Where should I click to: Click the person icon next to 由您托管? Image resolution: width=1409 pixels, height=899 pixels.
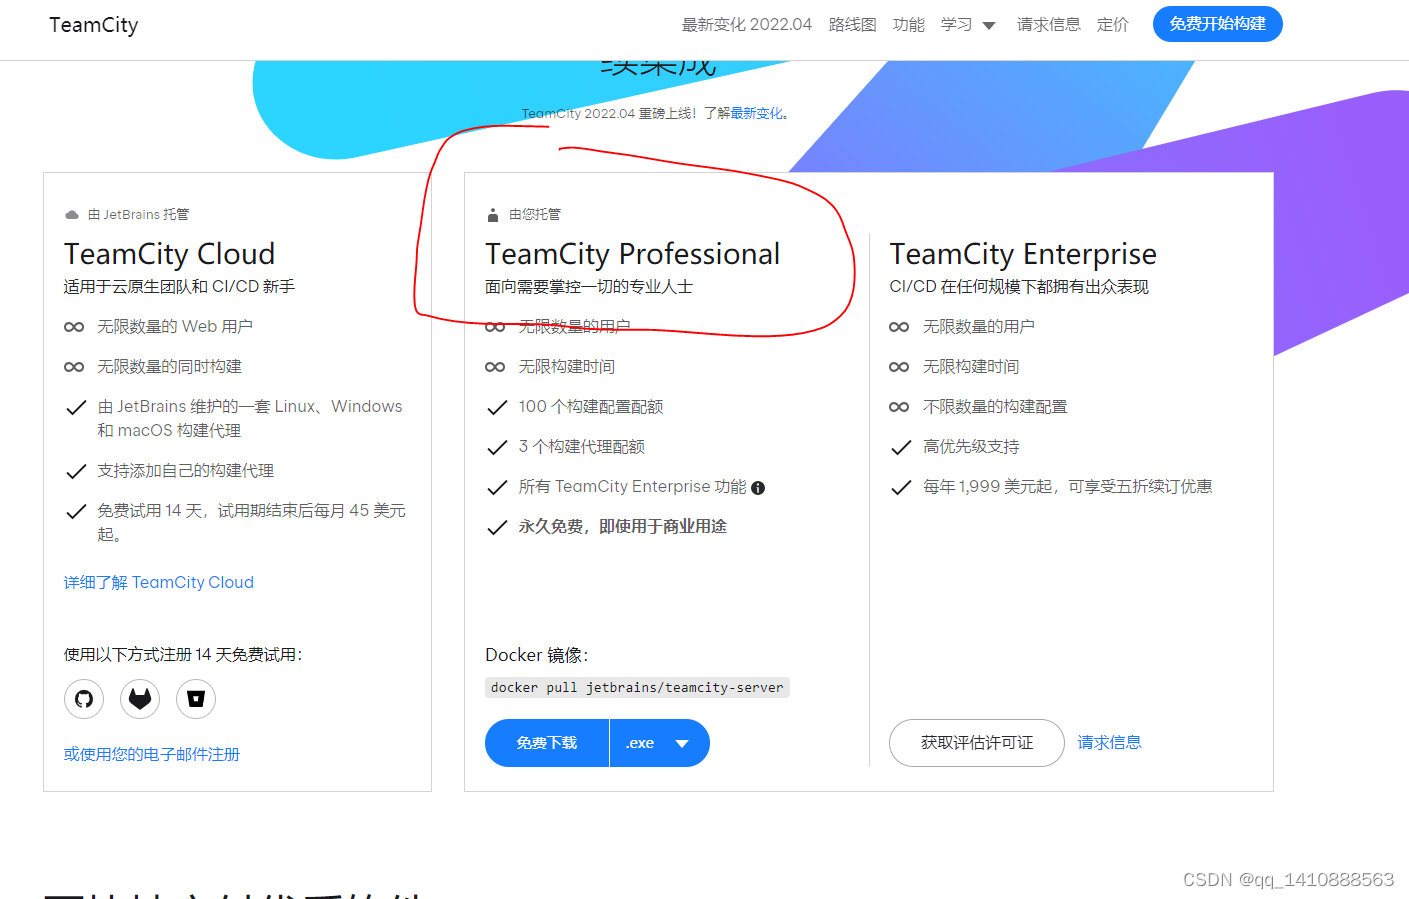tap(492, 215)
